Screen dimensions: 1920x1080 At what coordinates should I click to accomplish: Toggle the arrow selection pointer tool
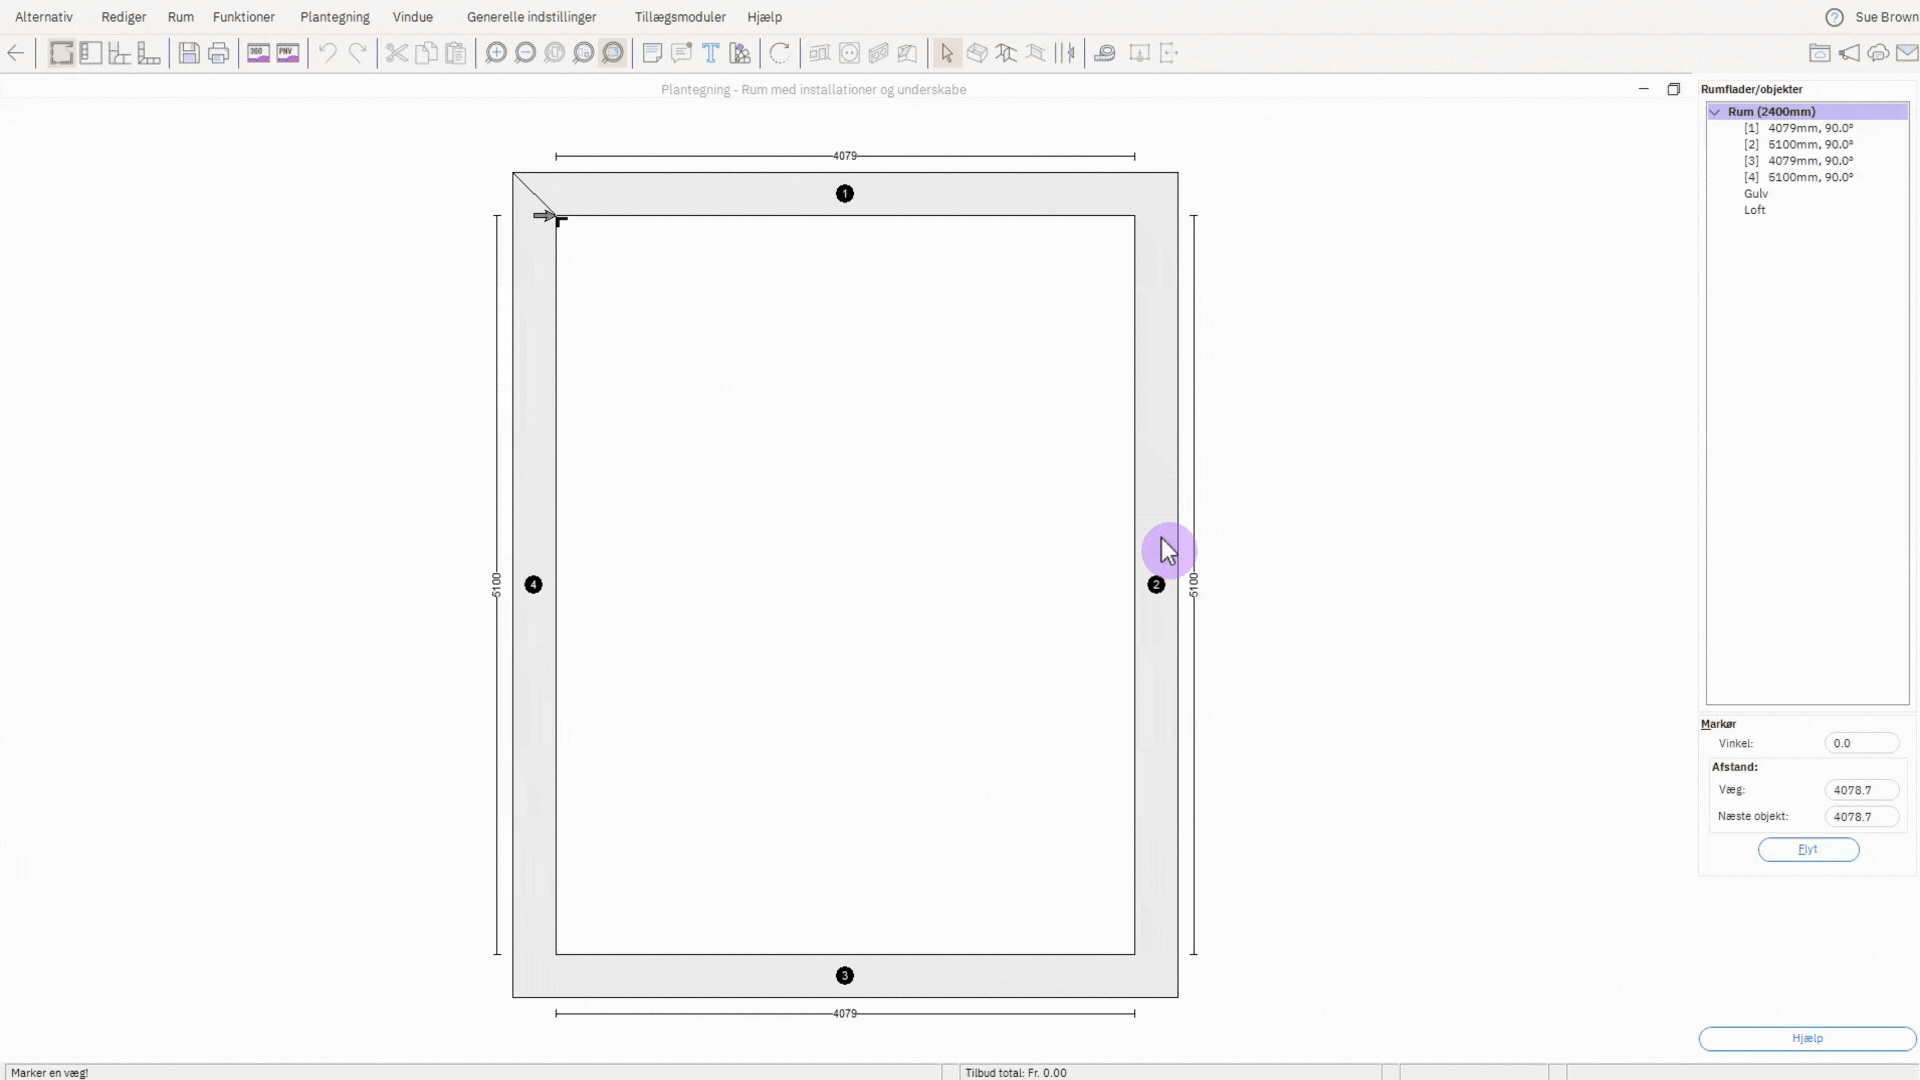coord(946,53)
